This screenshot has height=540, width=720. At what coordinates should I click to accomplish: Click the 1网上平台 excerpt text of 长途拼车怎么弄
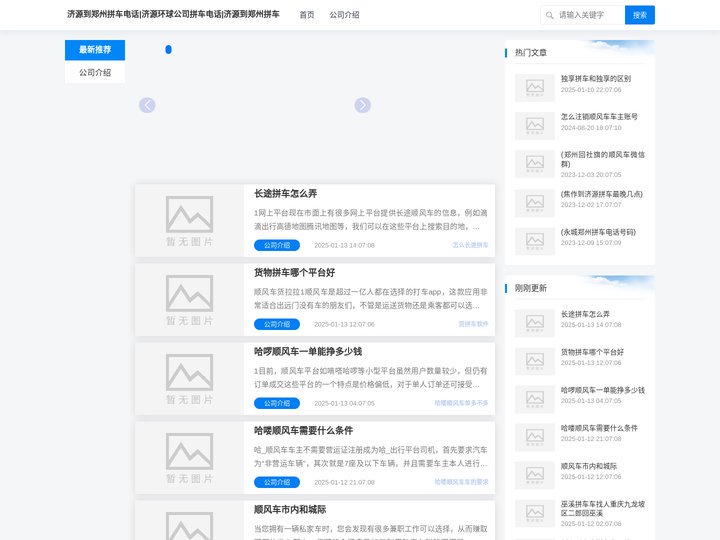(370, 219)
